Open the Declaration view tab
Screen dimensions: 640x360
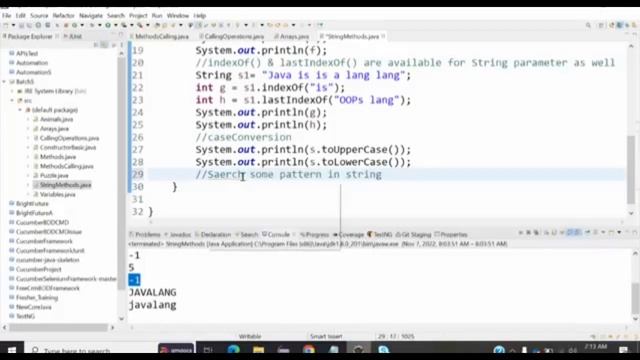(213, 235)
